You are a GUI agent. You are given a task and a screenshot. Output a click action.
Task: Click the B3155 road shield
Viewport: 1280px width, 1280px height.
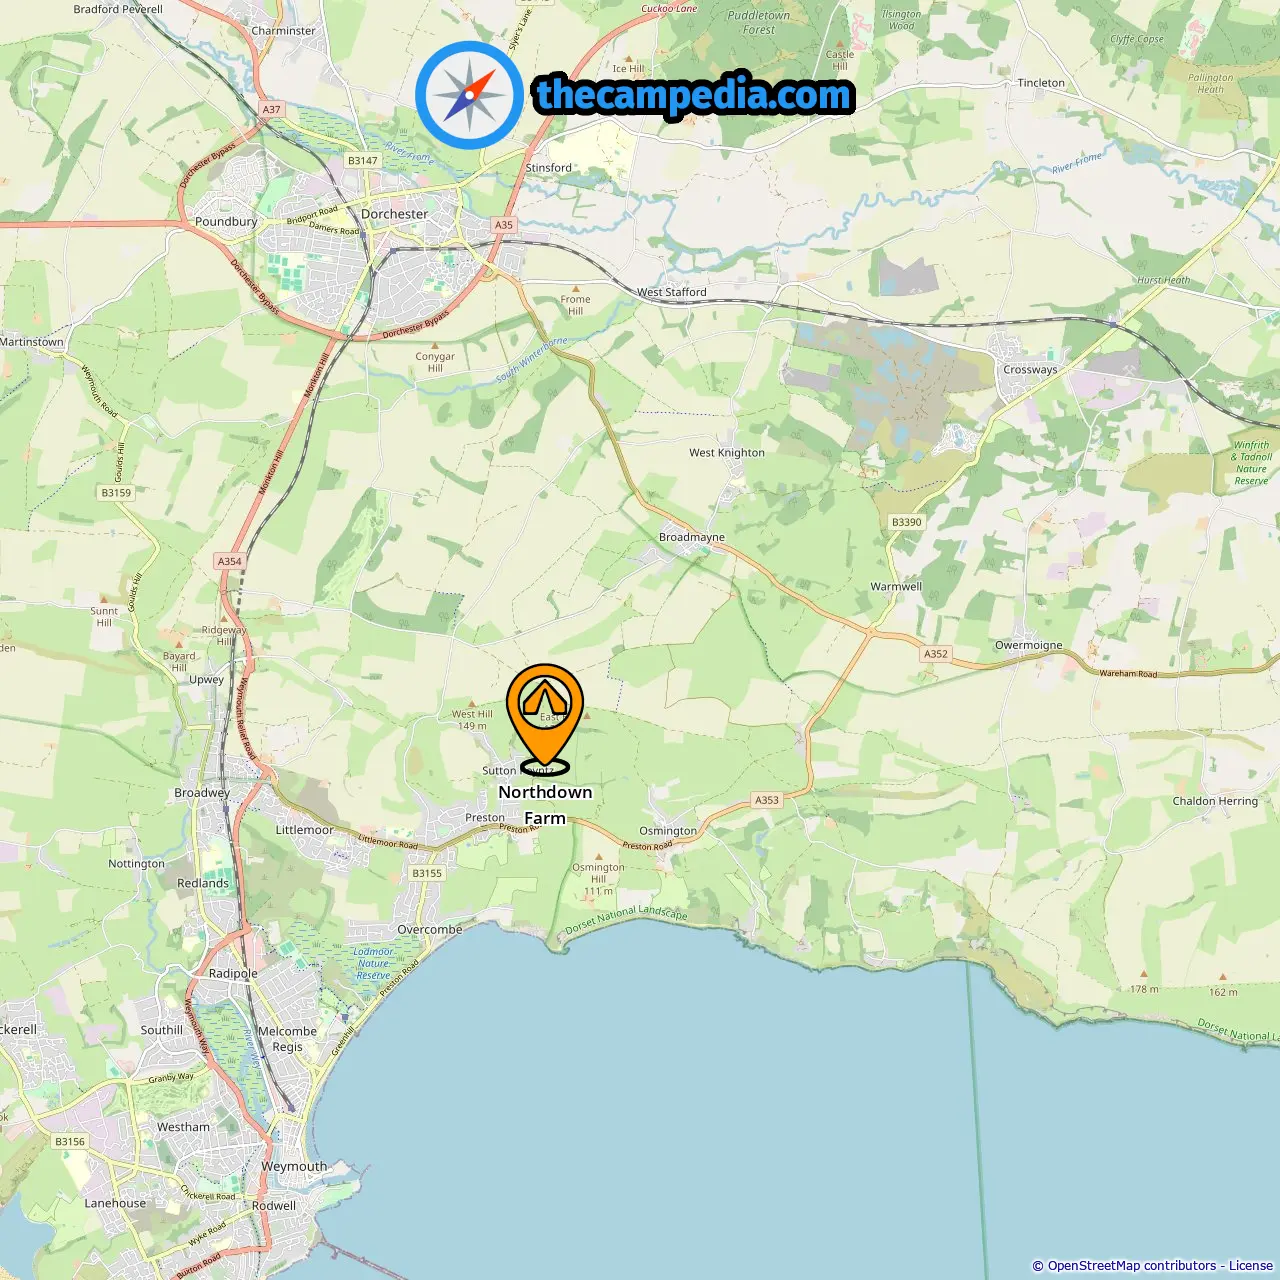click(x=427, y=873)
